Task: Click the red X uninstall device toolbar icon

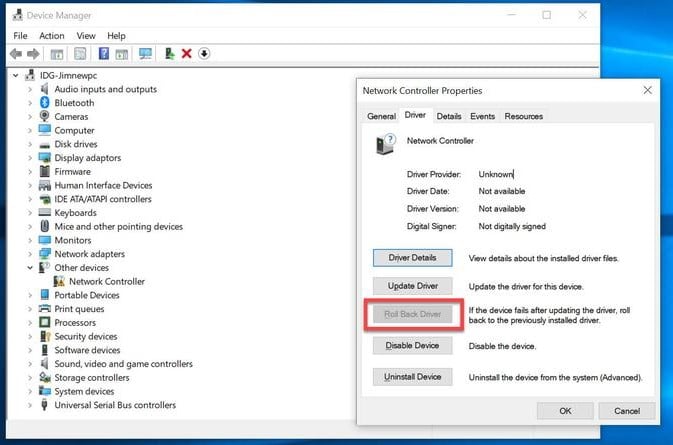Action: pyautogui.click(x=186, y=54)
